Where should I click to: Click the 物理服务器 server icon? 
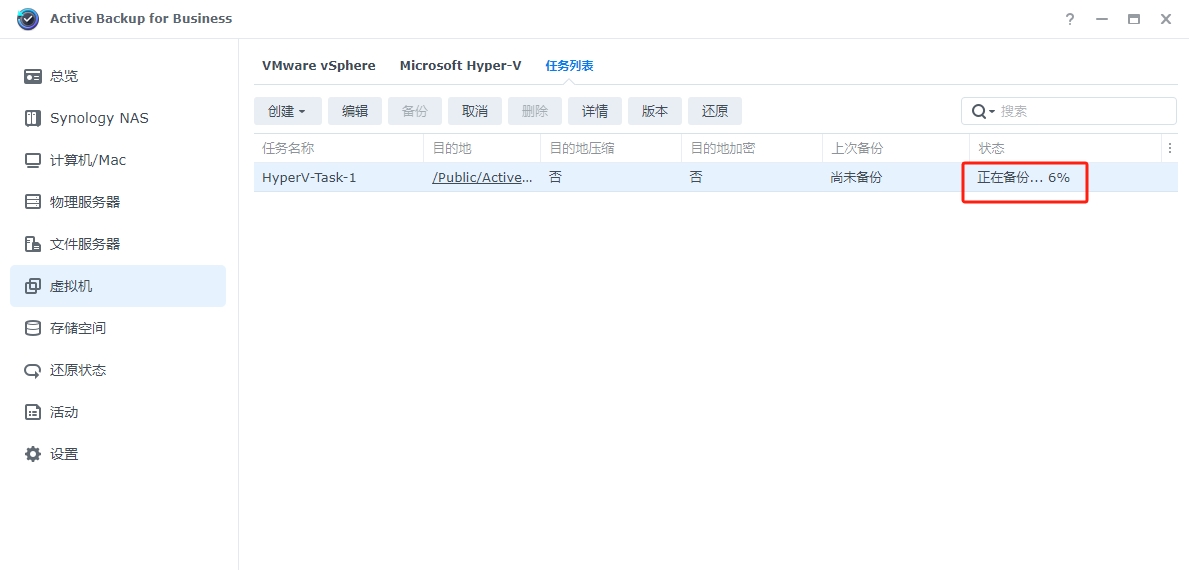click(33, 202)
